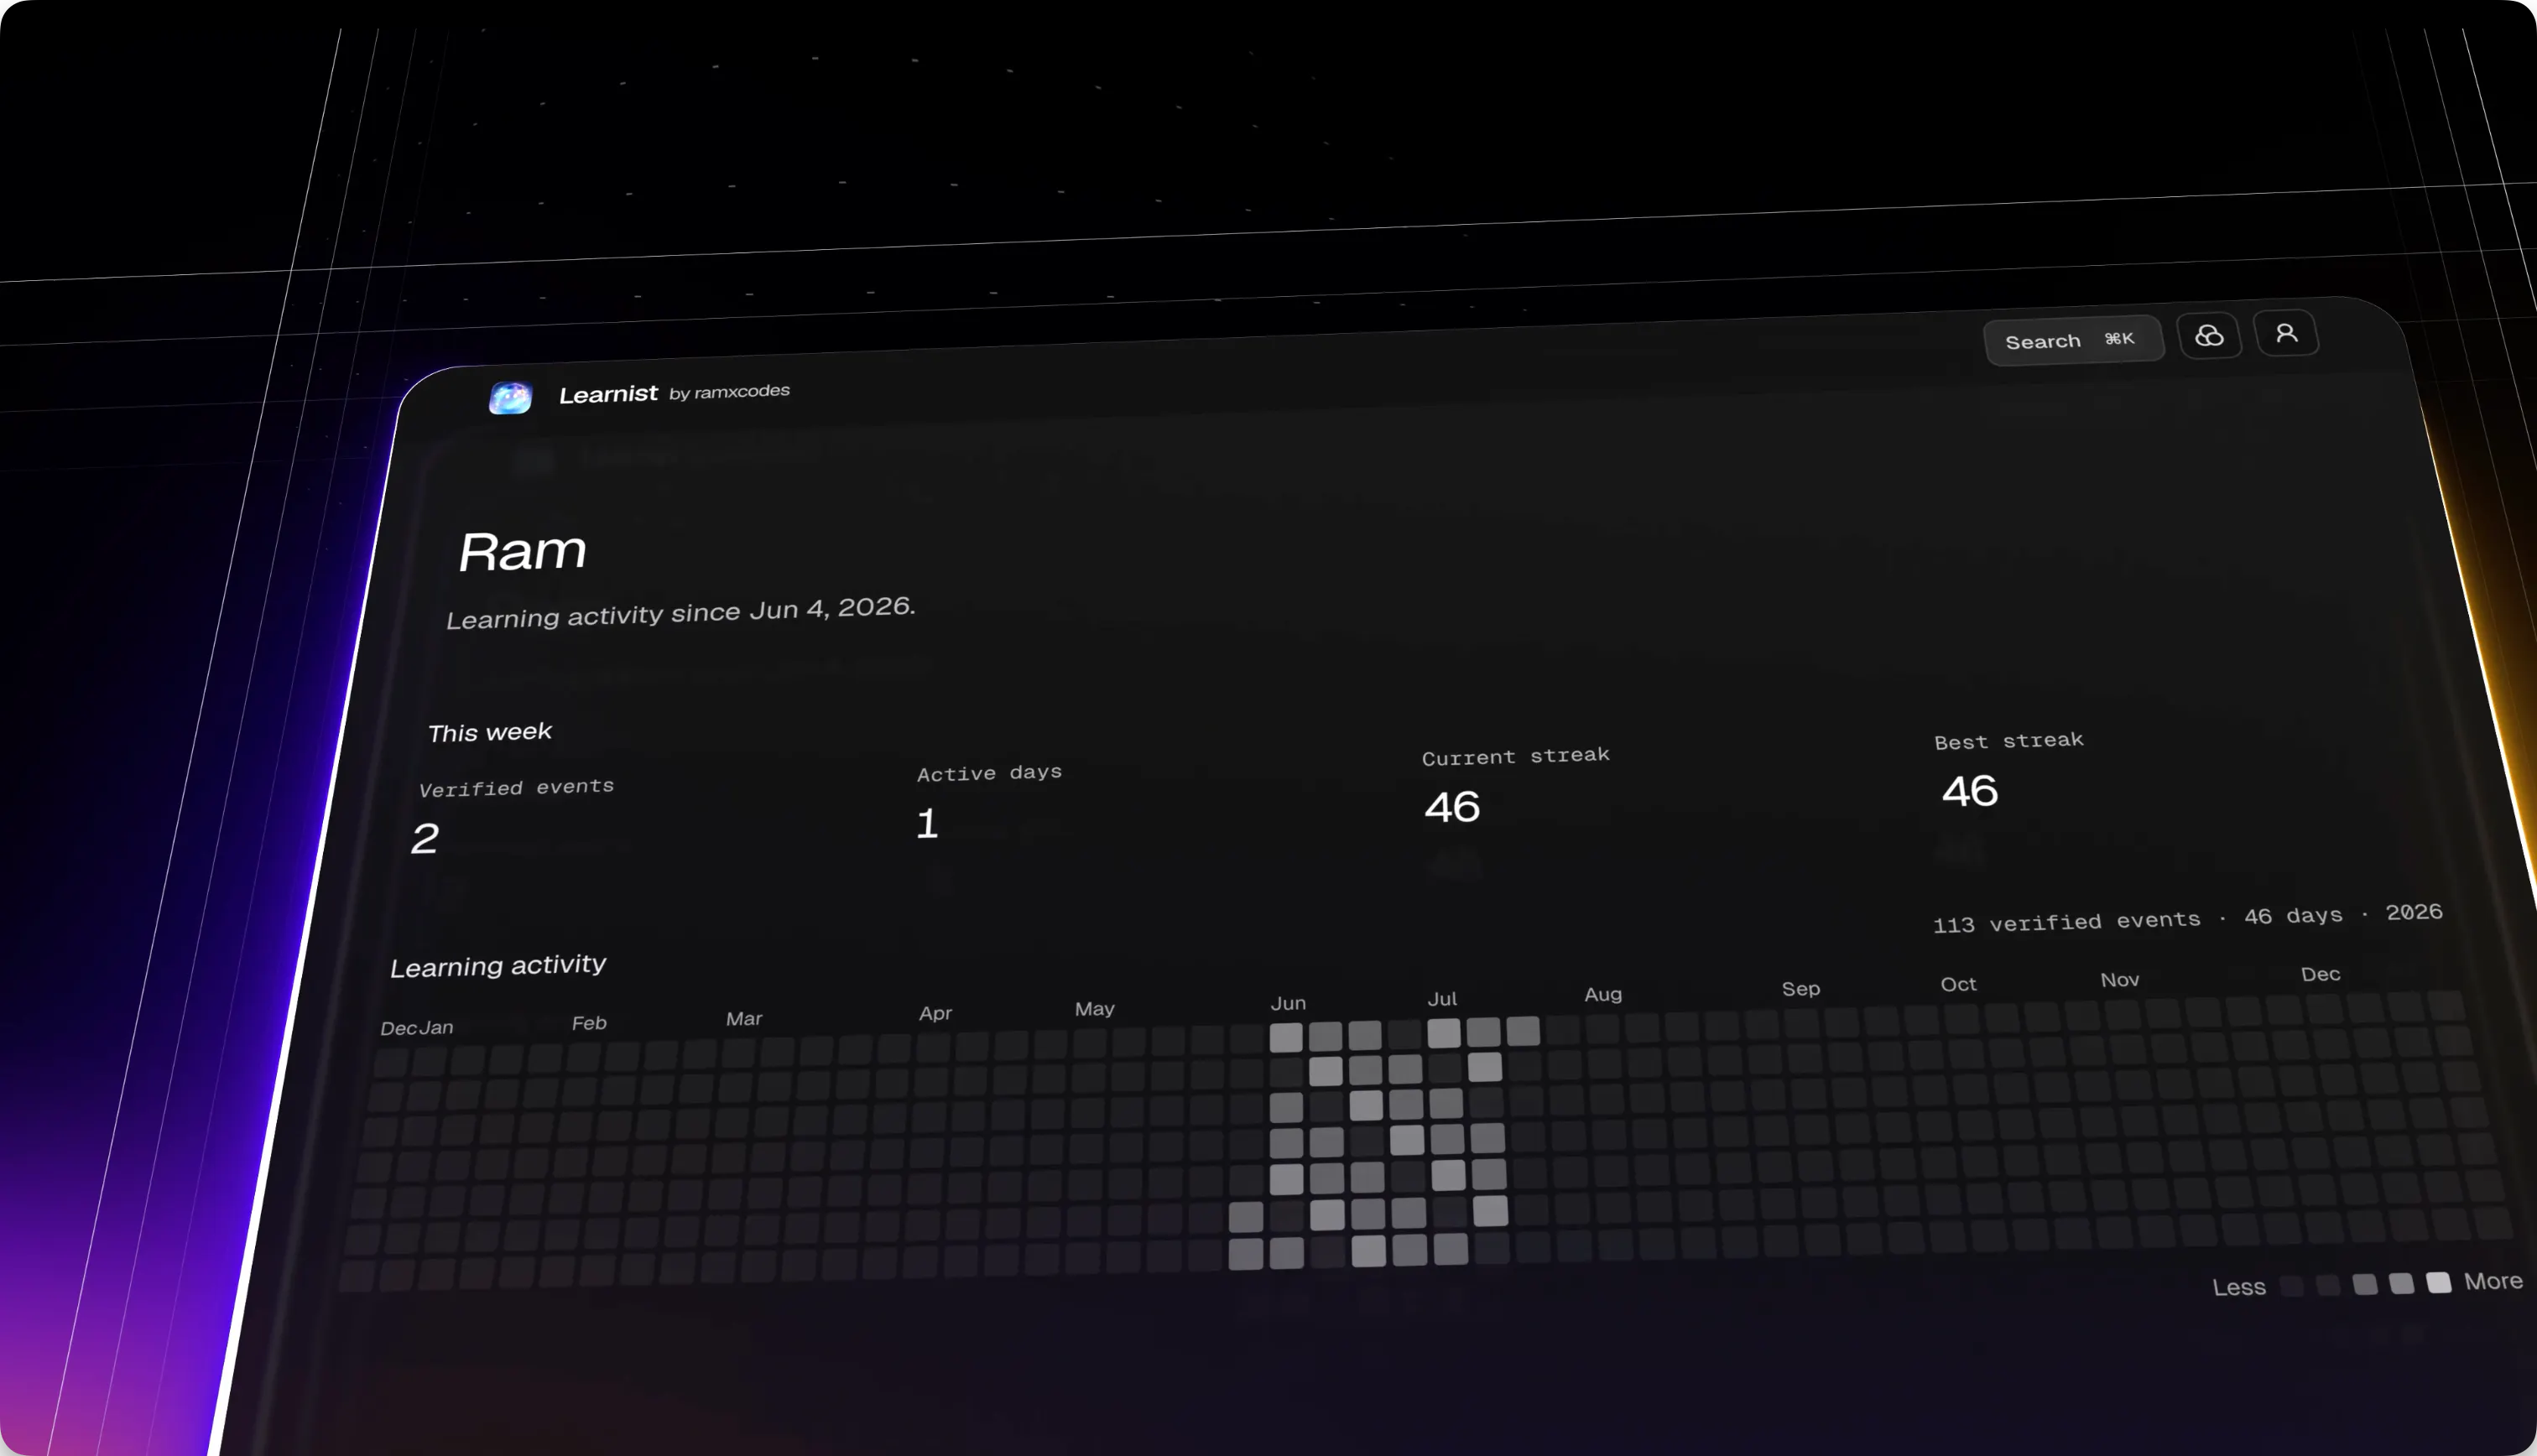
Task: Click the 'Nov' month label
Action: [x=2120, y=979]
